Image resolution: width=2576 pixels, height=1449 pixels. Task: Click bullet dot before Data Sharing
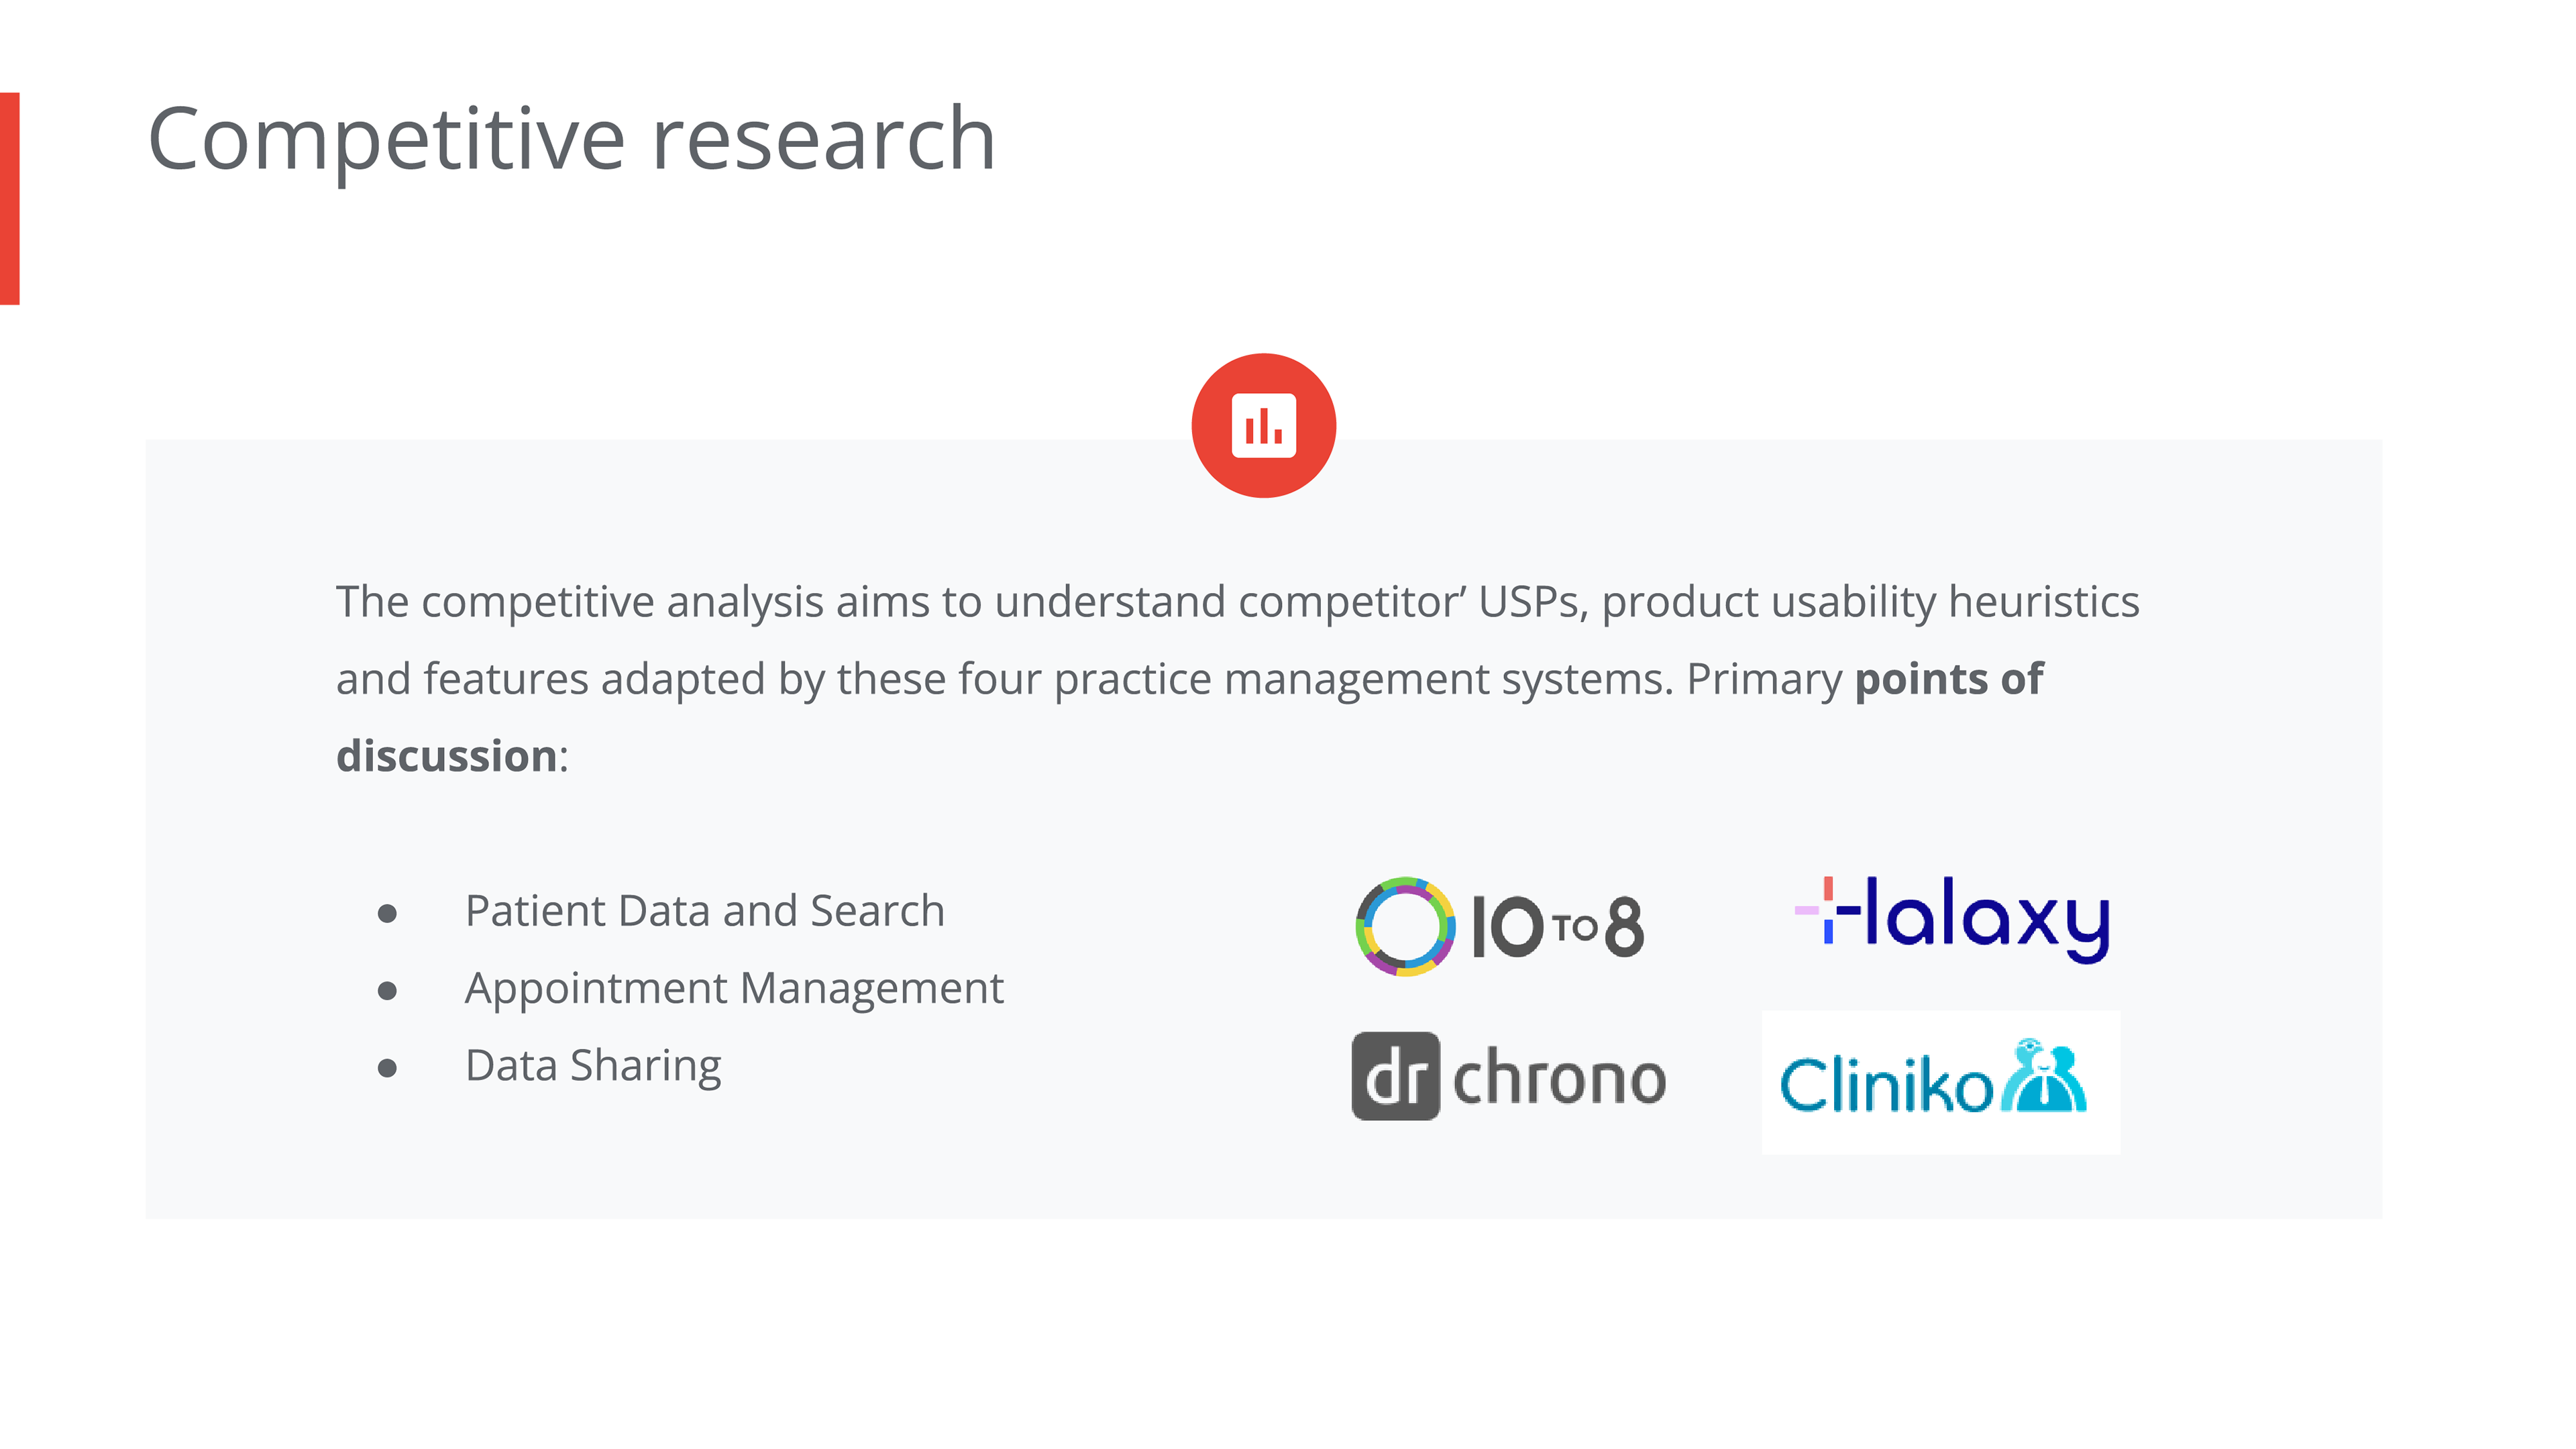[x=387, y=1068]
